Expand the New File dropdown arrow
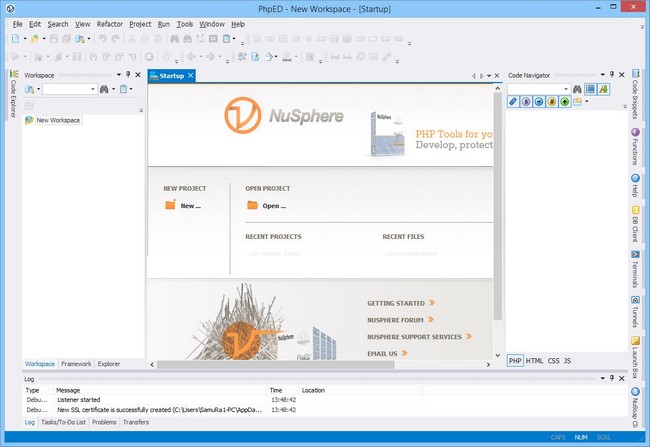The width and height of the screenshot is (650, 447). pyautogui.click(x=25, y=39)
